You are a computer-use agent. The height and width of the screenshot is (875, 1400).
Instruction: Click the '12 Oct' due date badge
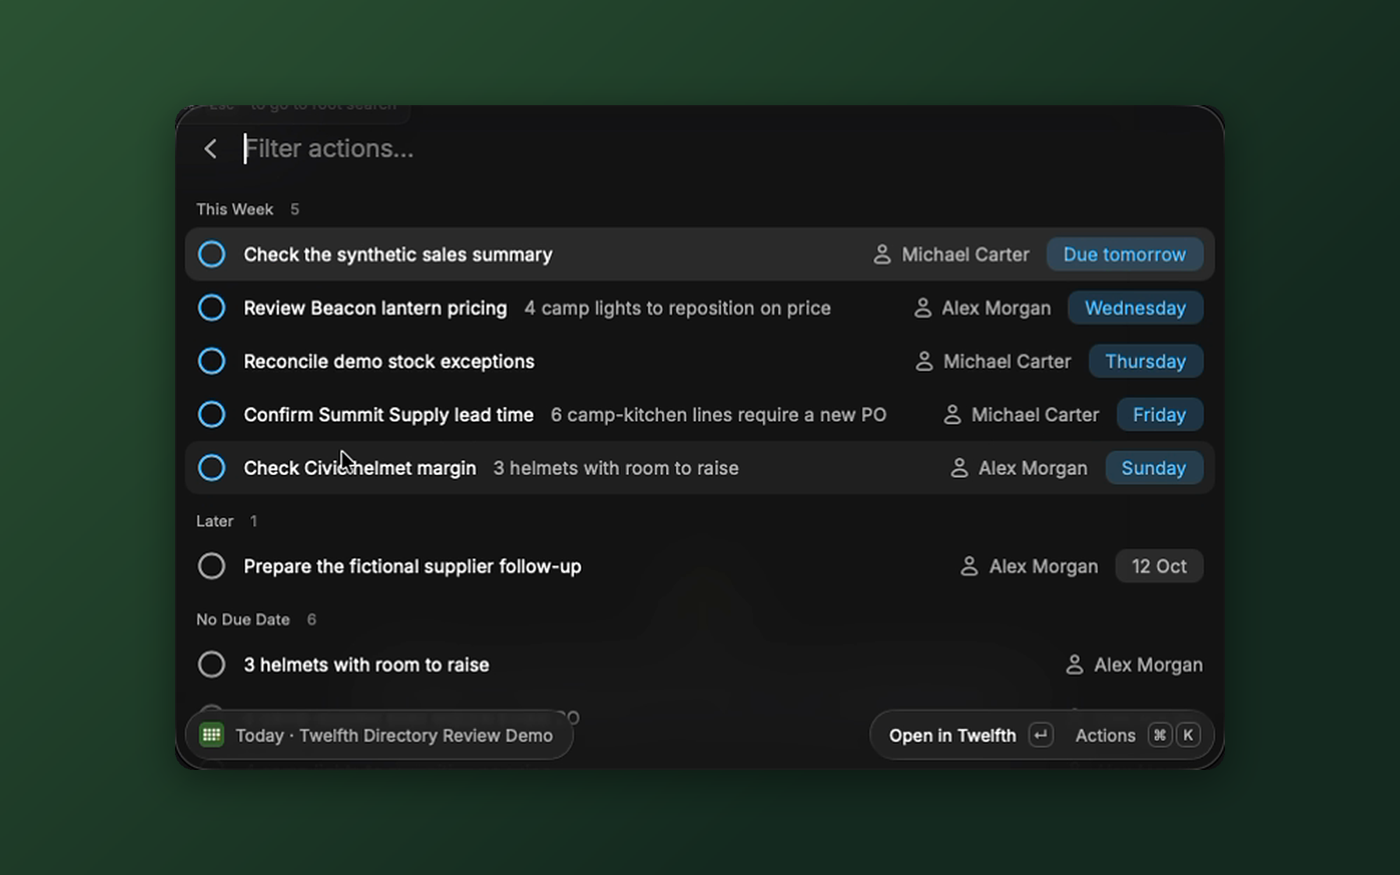click(1159, 566)
